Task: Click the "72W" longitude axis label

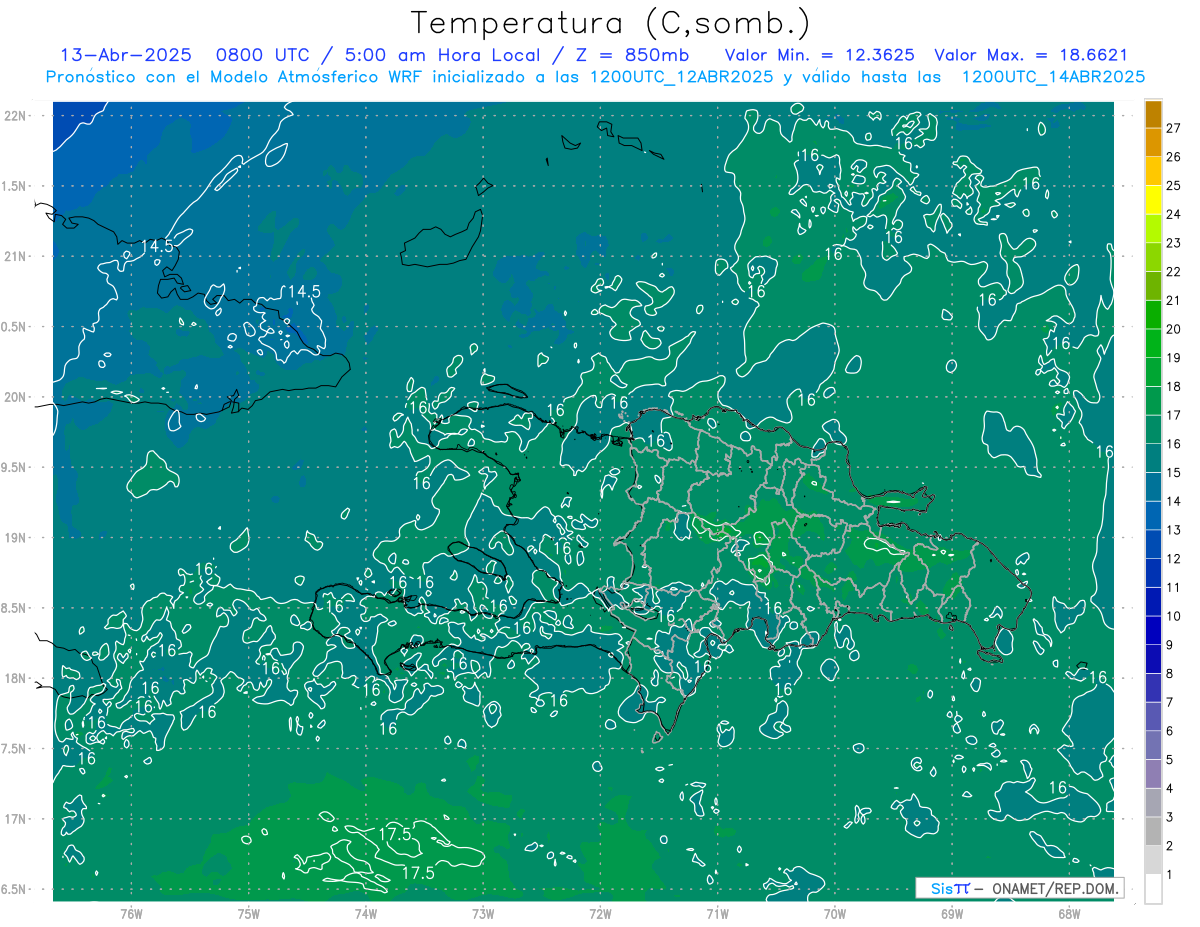Action: point(600,914)
